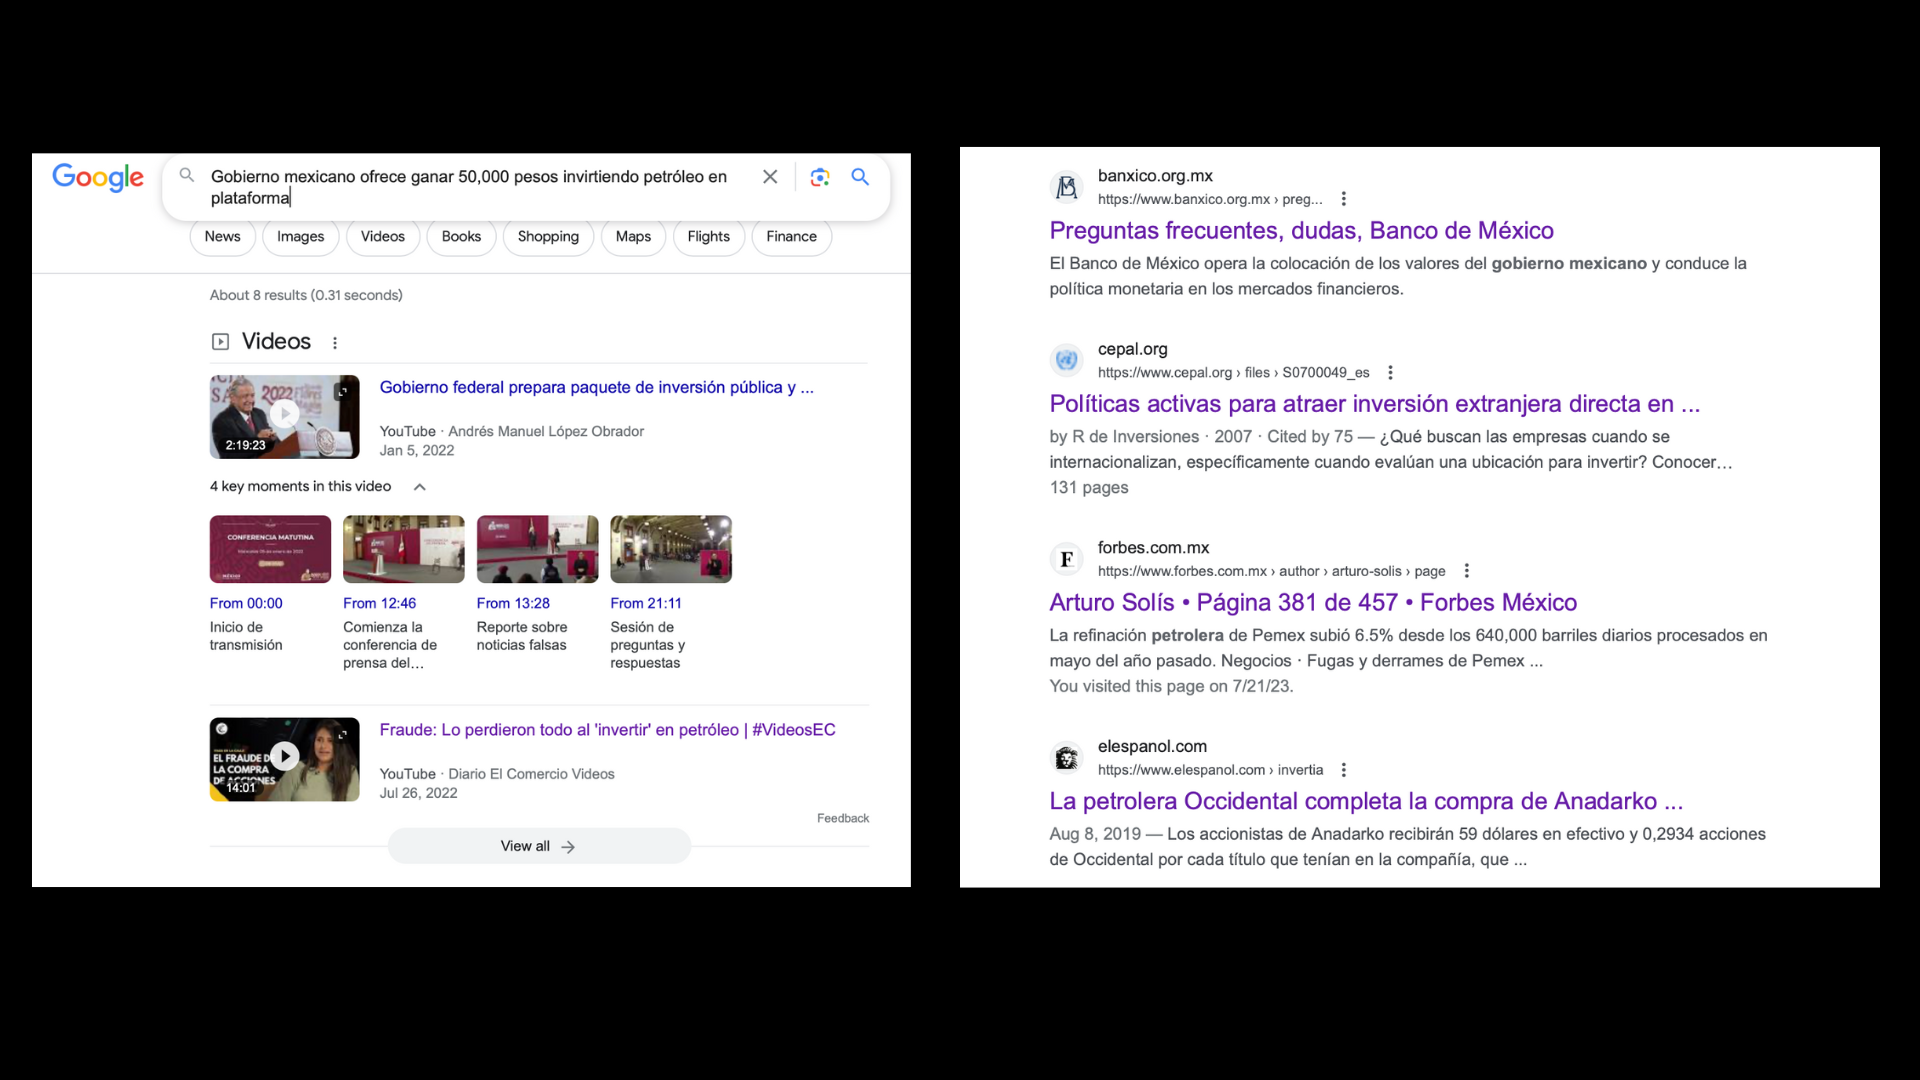
Task: Clear the search query with X
Action: [x=770, y=177]
